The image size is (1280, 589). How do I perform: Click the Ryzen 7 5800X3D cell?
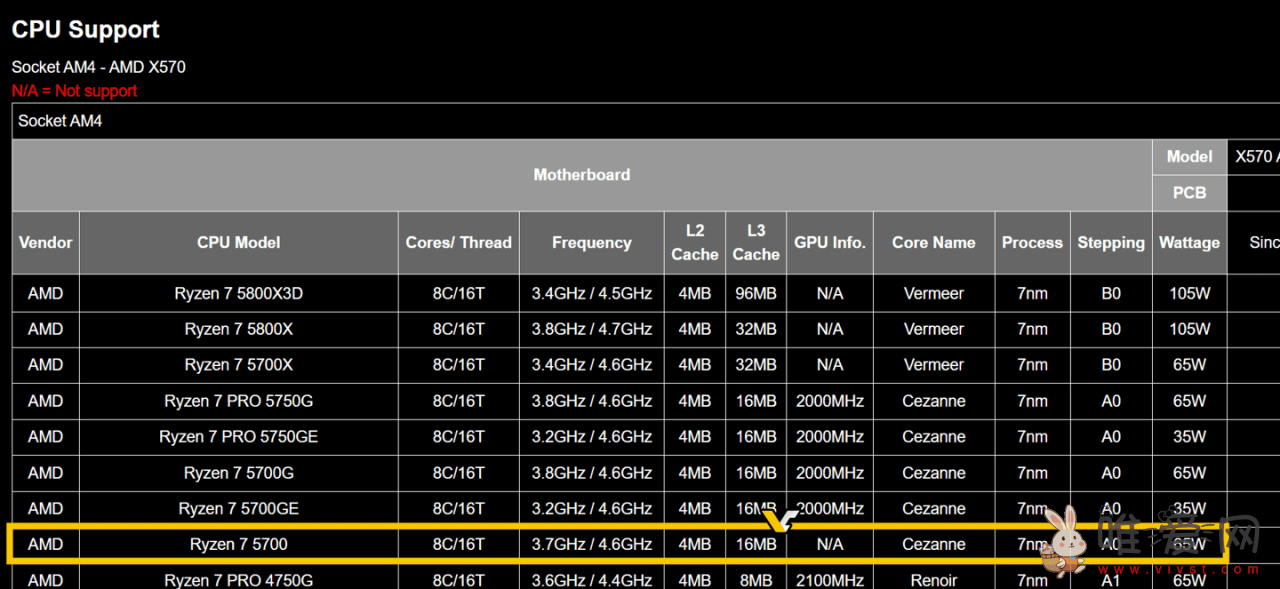[x=238, y=294]
